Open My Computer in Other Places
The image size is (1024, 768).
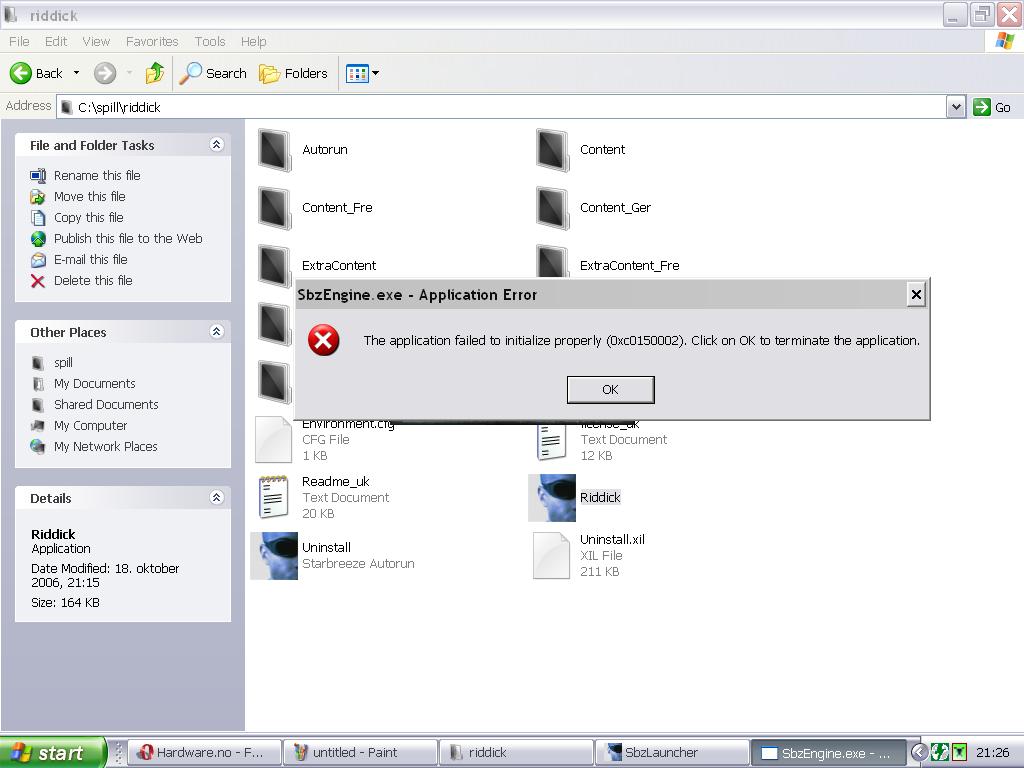(x=91, y=425)
